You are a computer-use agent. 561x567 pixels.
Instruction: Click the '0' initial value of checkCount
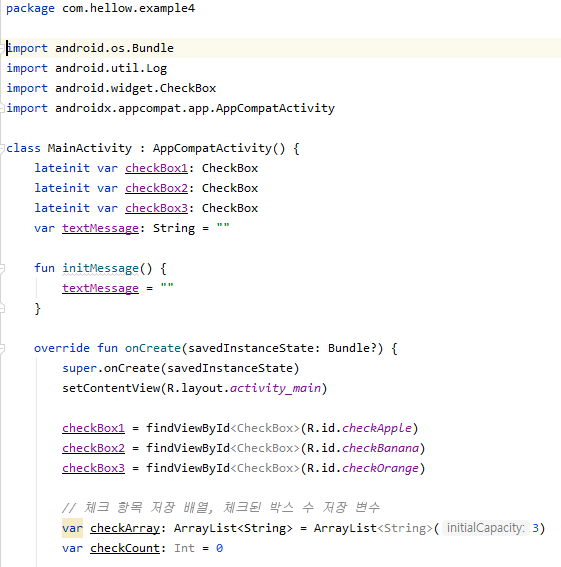click(x=220, y=548)
